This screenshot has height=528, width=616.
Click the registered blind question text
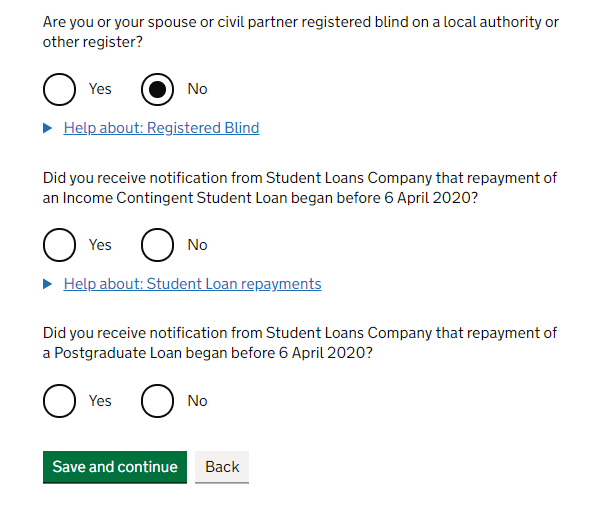pos(301,32)
